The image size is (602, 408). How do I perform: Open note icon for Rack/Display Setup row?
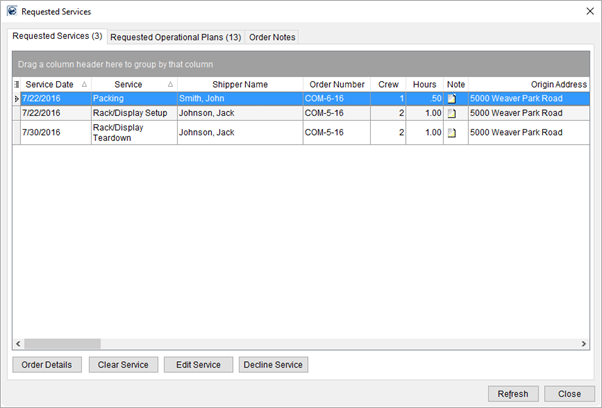(x=451, y=114)
